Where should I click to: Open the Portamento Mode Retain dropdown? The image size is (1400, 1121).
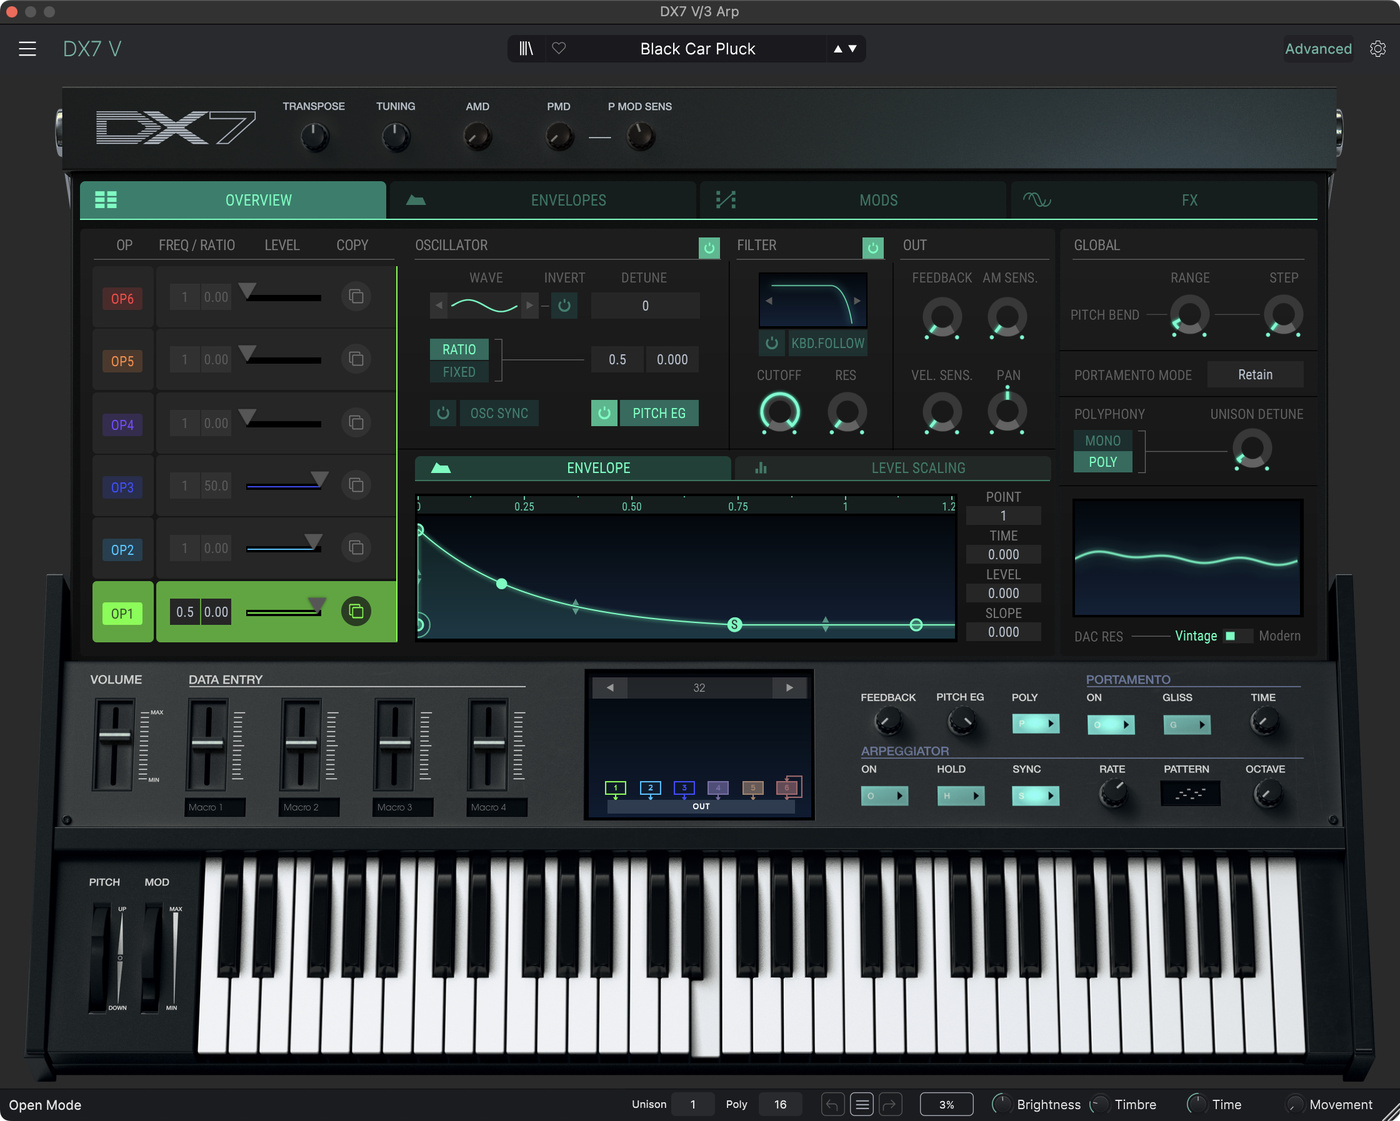(1255, 375)
